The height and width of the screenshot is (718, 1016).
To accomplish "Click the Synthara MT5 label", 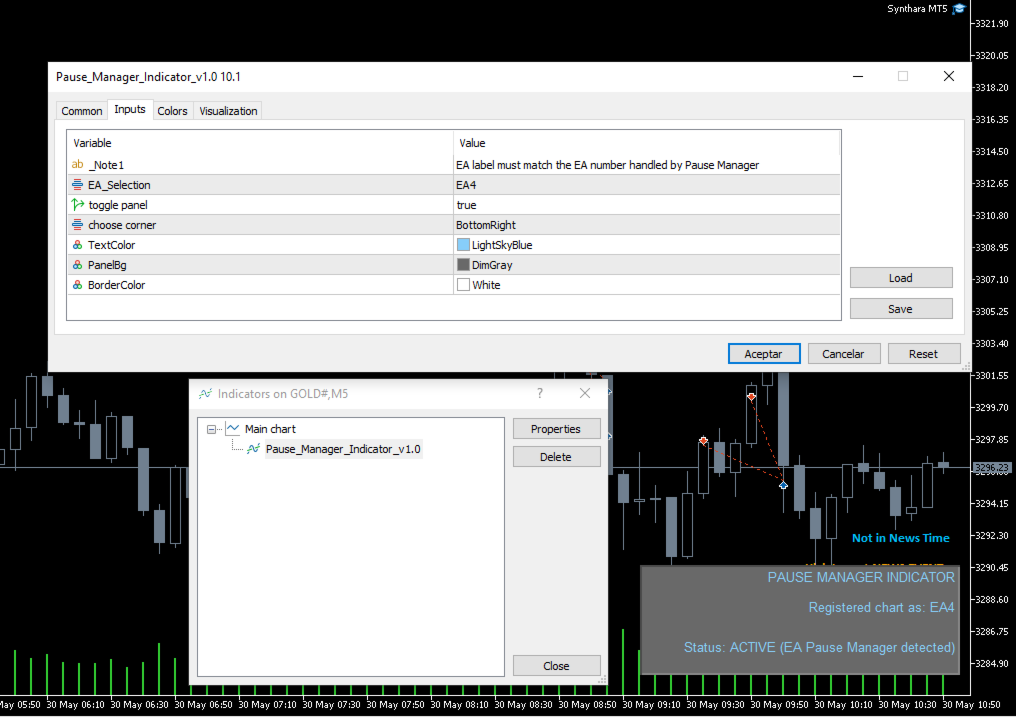I will [917, 8].
